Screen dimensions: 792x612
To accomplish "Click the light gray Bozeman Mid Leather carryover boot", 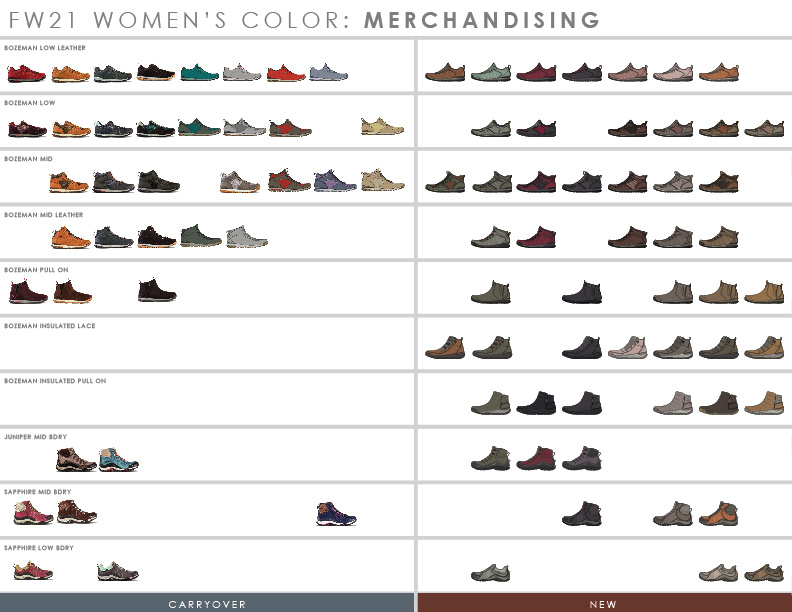I will (246, 236).
